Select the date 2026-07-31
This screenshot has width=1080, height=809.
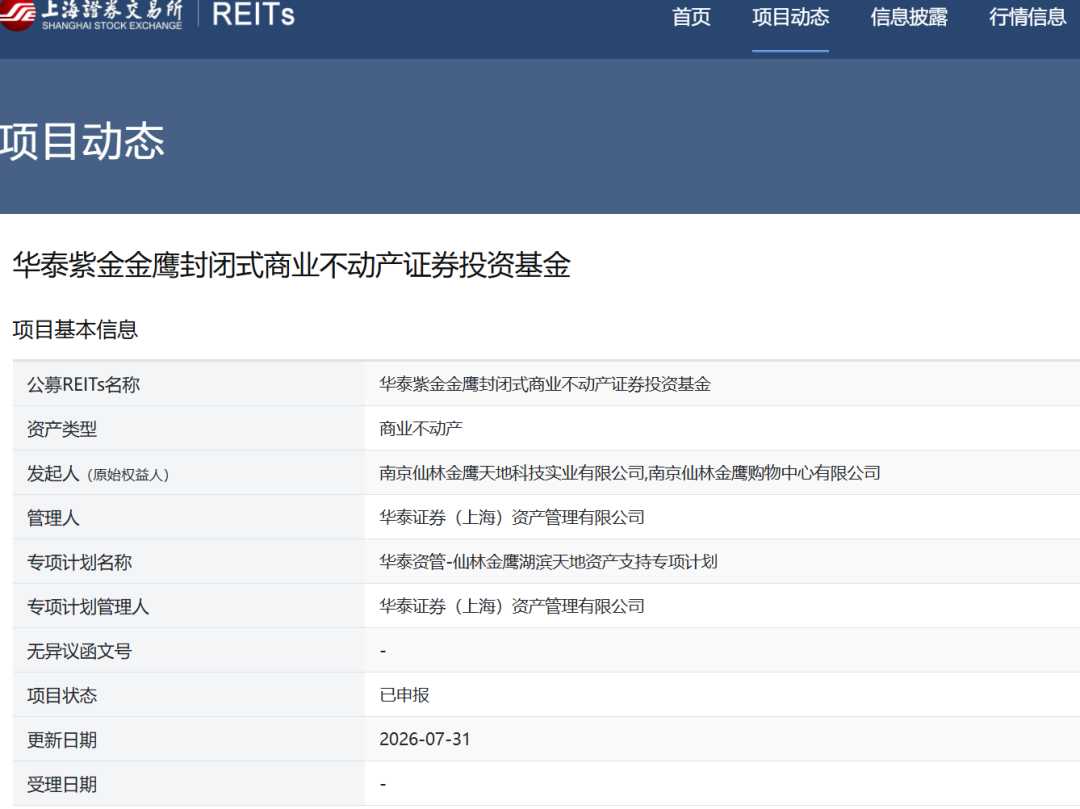(x=425, y=739)
